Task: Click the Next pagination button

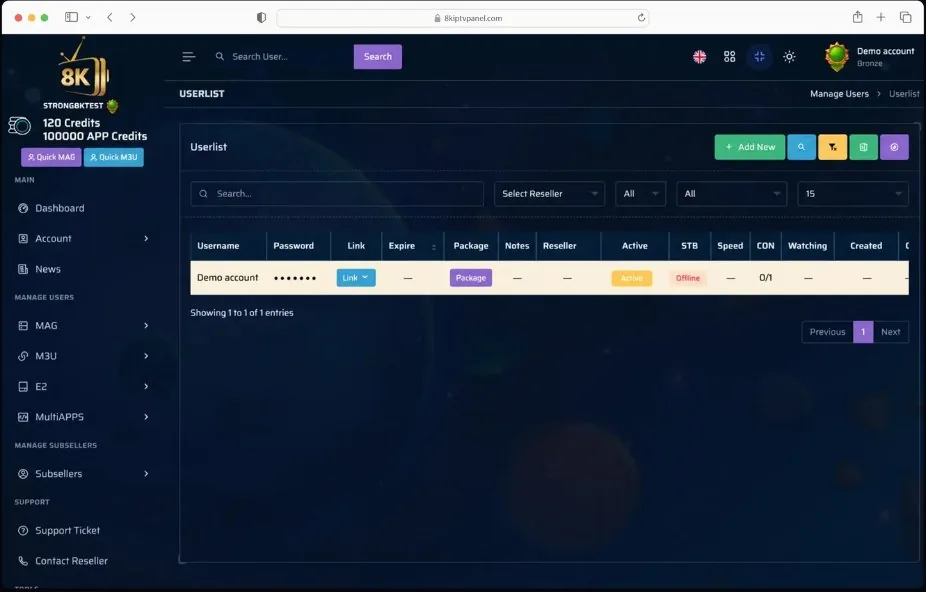Action: (x=891, y=332)
